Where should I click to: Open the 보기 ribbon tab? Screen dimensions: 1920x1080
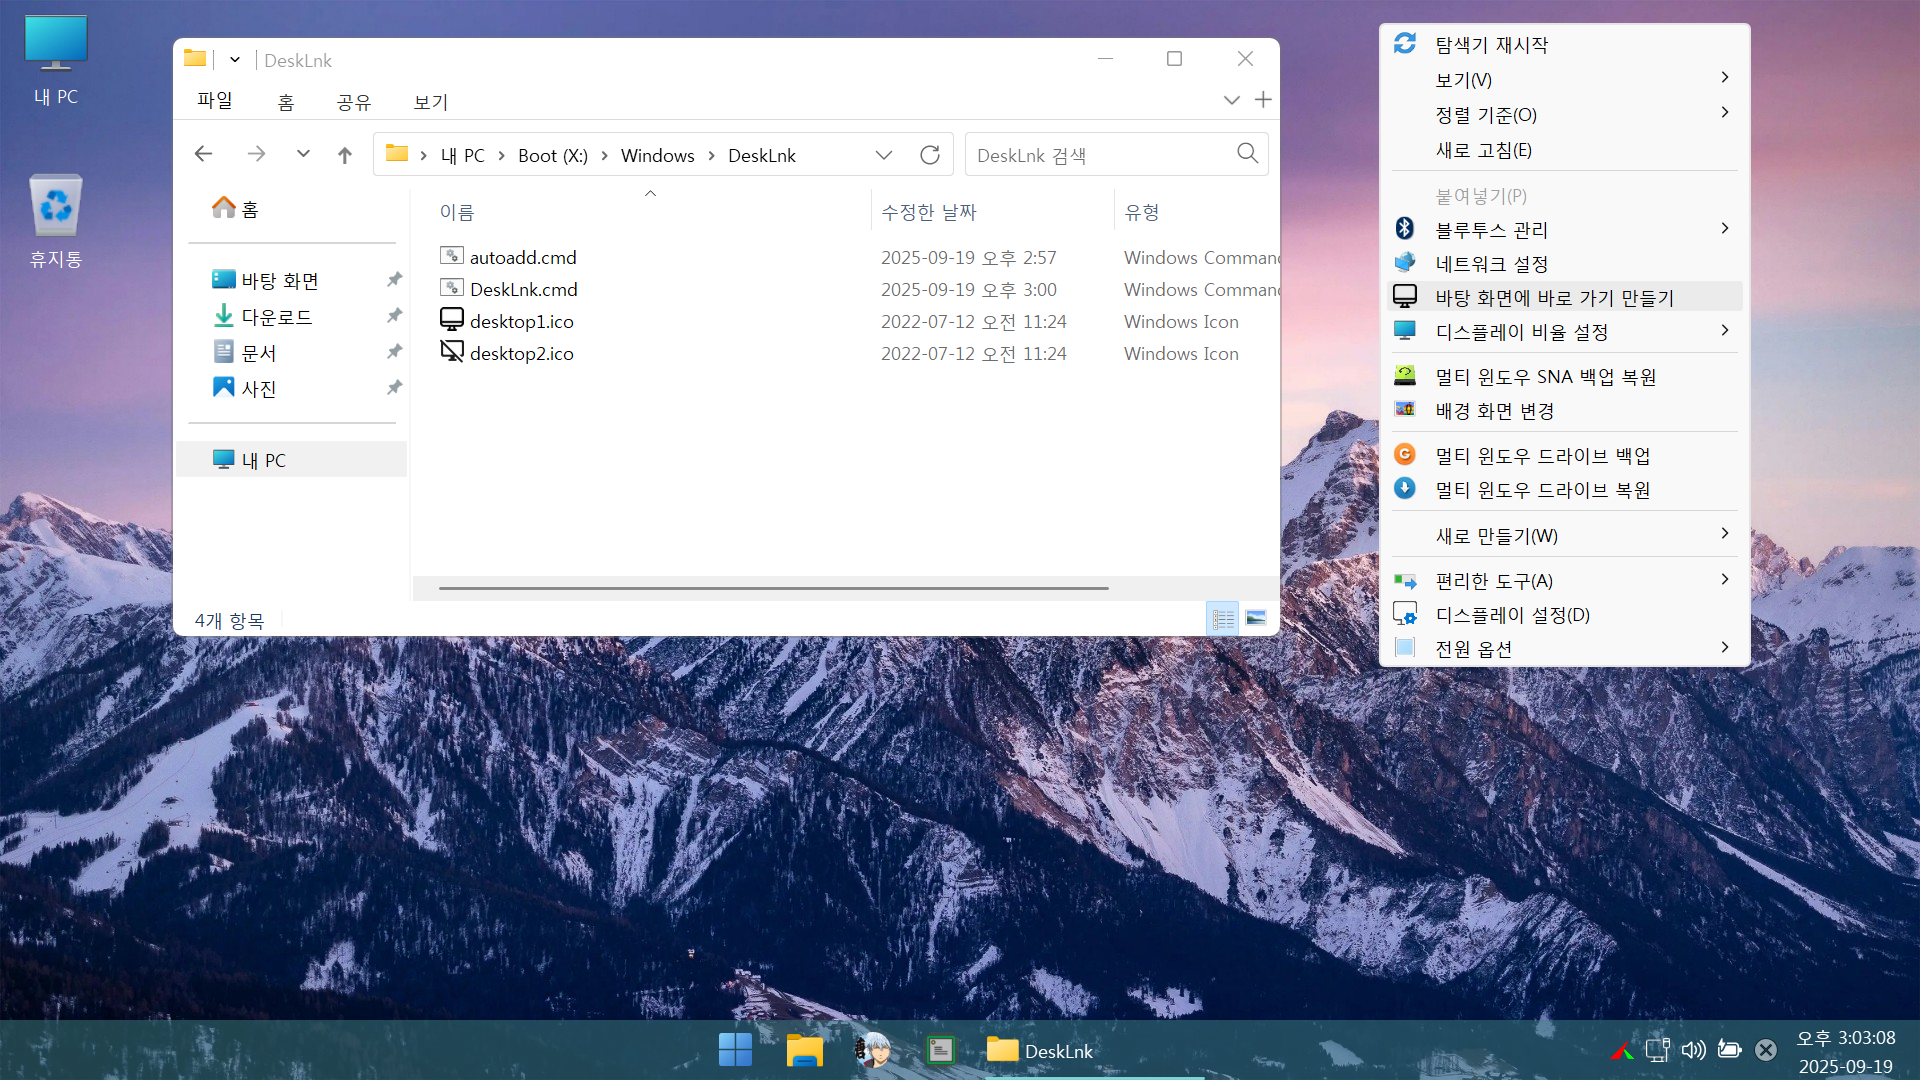coord(431,102)
